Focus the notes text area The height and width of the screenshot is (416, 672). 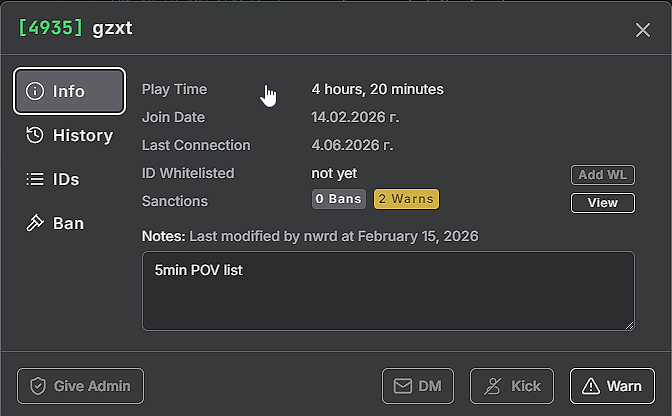[x=388, y=291]
